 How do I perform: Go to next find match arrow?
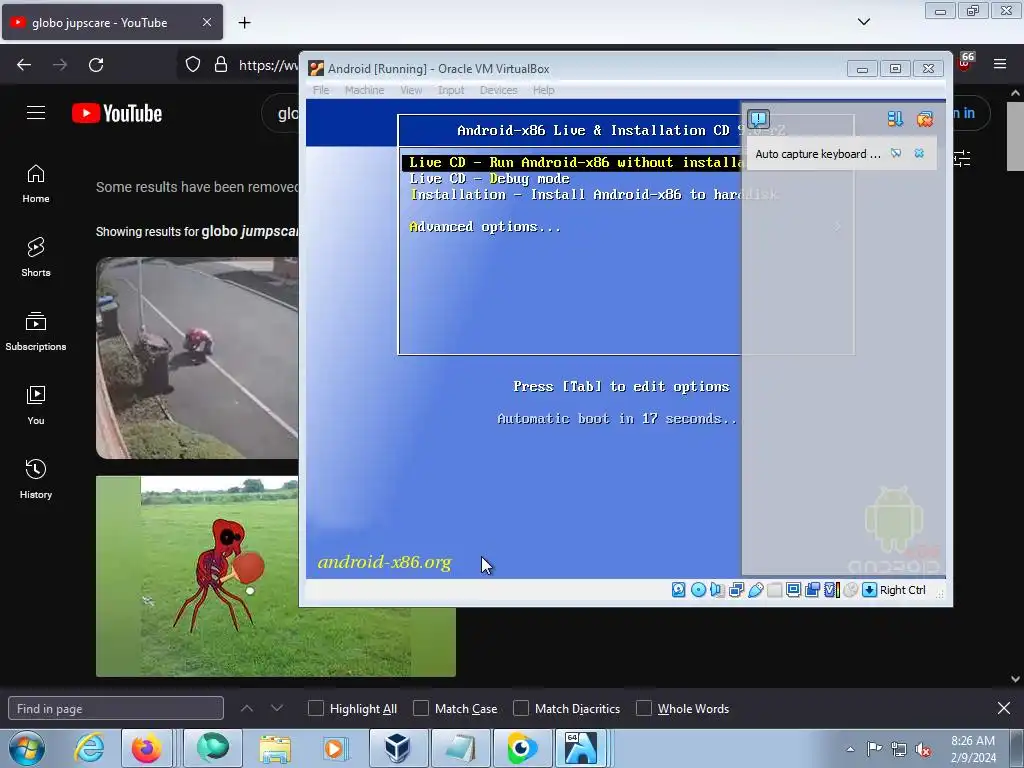(277, 708)
